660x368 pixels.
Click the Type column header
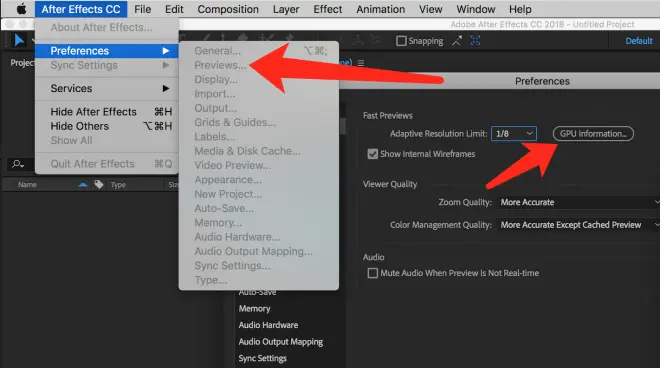(118, 184)
